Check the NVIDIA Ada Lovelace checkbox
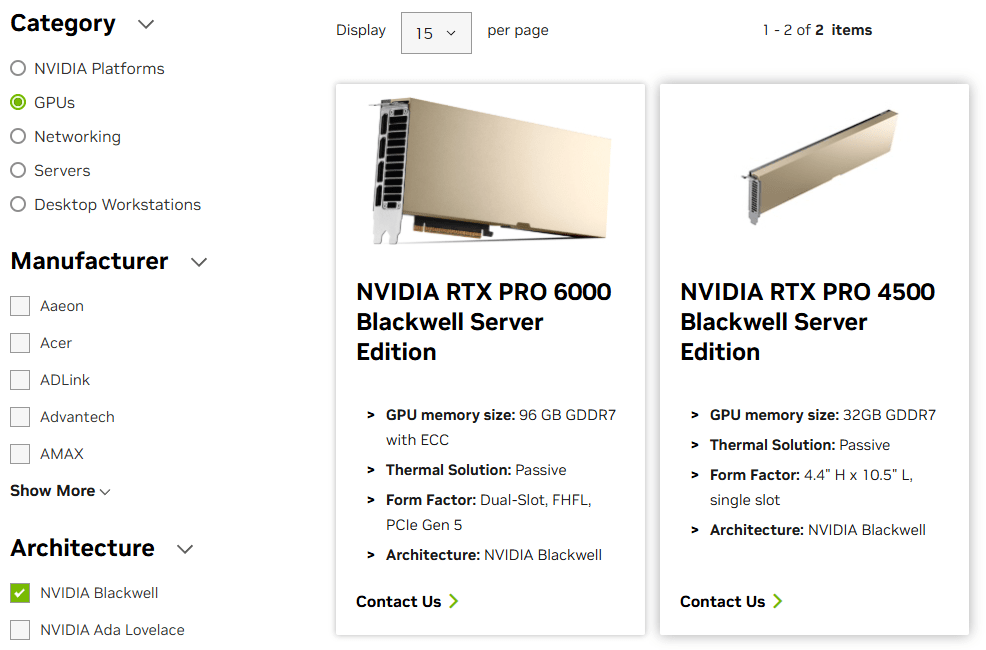This screenshot has height=650, width=986. point(20,630)
